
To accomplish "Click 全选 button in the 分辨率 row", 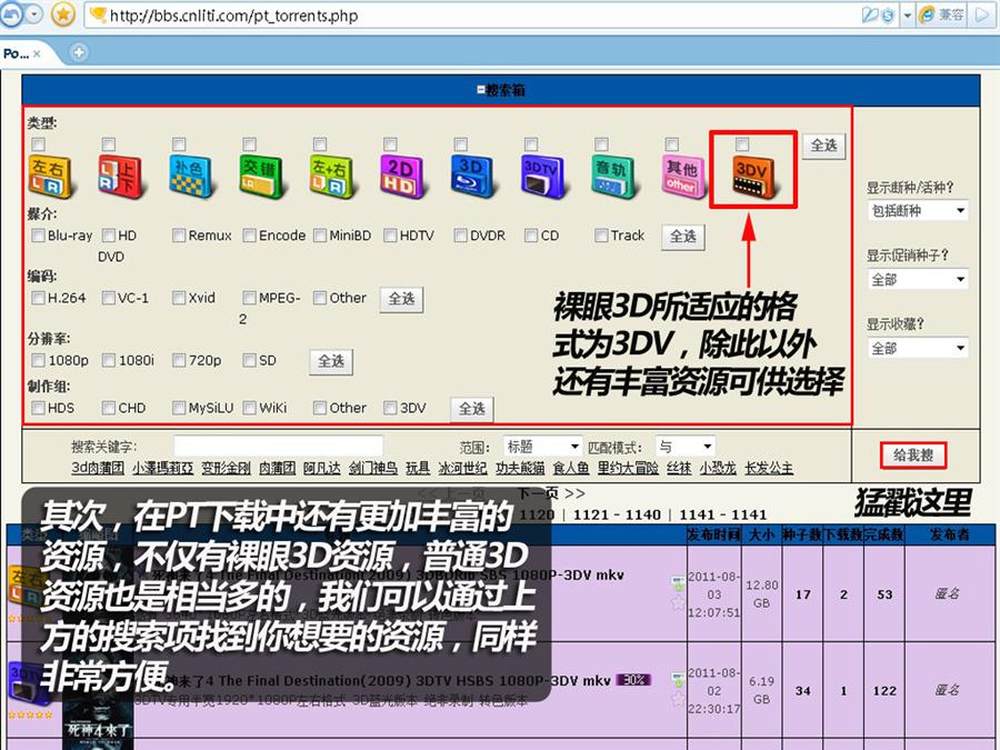I will pyautogui.click(x=331, y=362).
